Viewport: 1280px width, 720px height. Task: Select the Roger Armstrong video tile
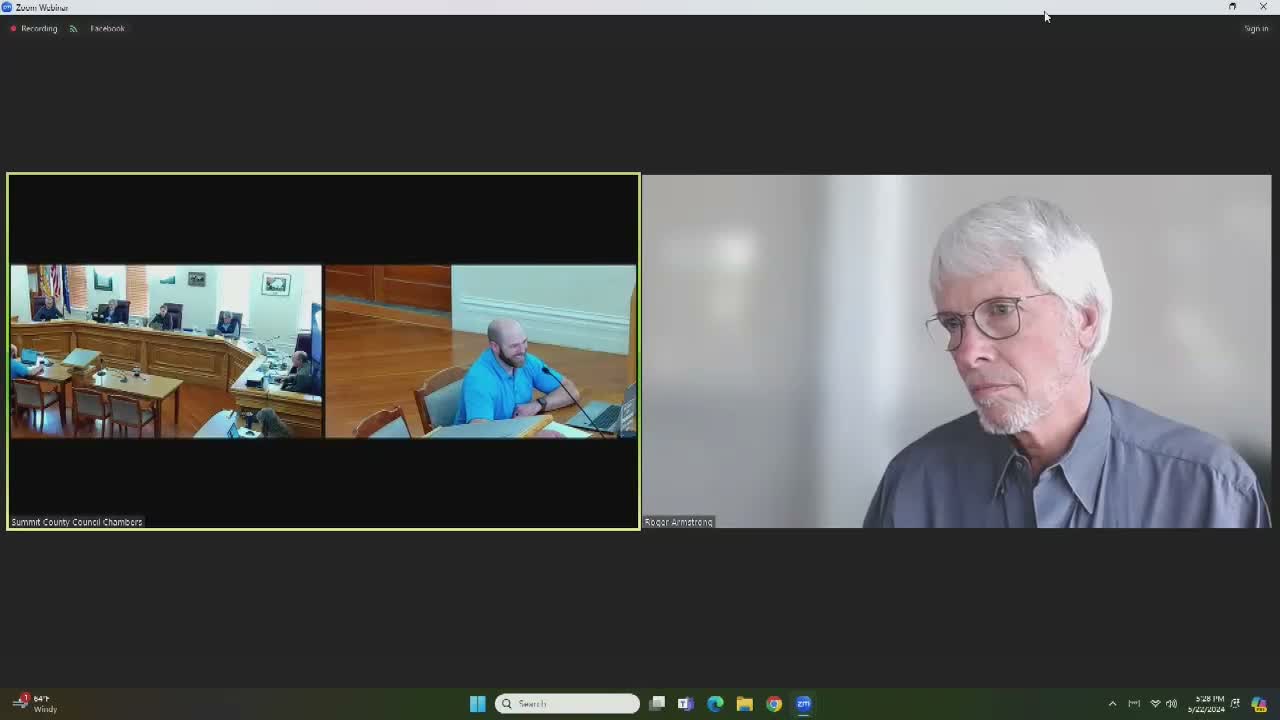(957, 351)
